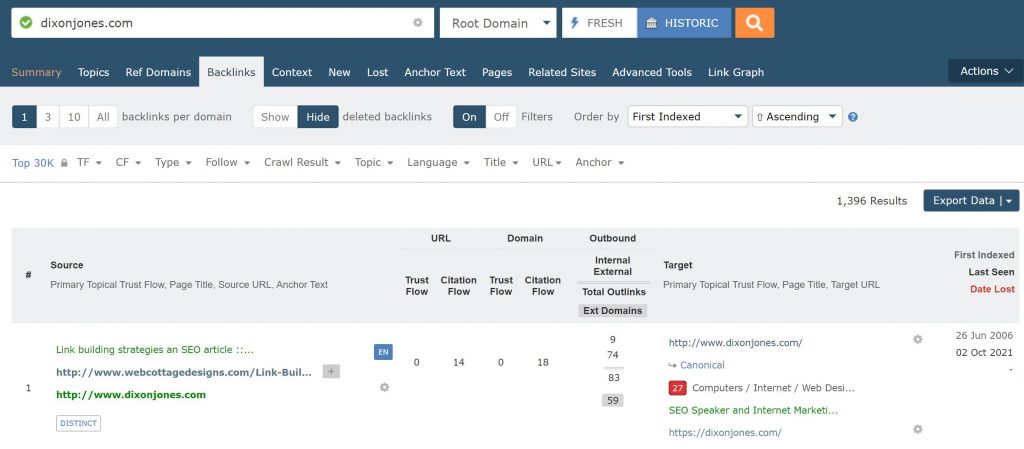The image size is (1024, 449).
Task: Click the EN language badge
Action: [x=383, y=352]
